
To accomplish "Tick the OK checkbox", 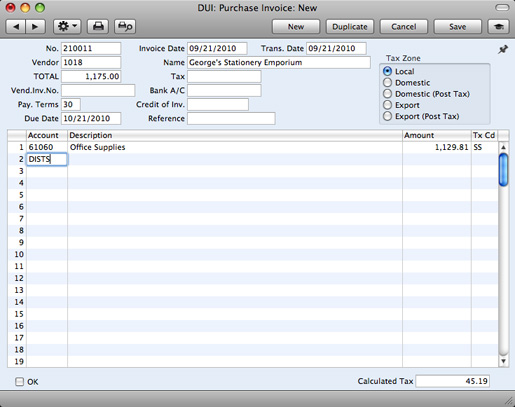I will [x=20, y=382].
